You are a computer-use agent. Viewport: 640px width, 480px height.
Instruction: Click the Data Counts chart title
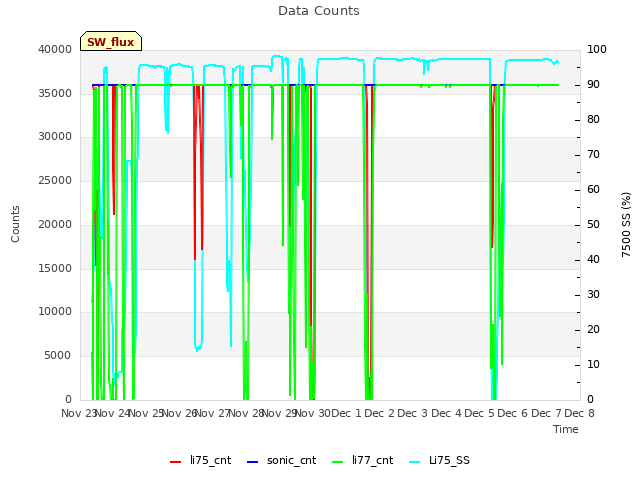click(319, 11)
